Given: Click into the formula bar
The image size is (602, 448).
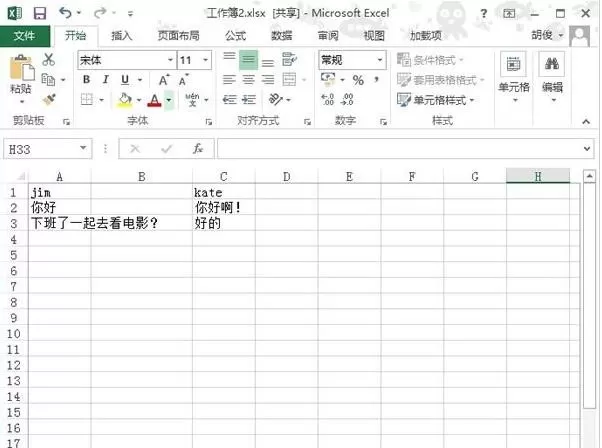Looking at the screenshot, I should click(x=399, y=149).
